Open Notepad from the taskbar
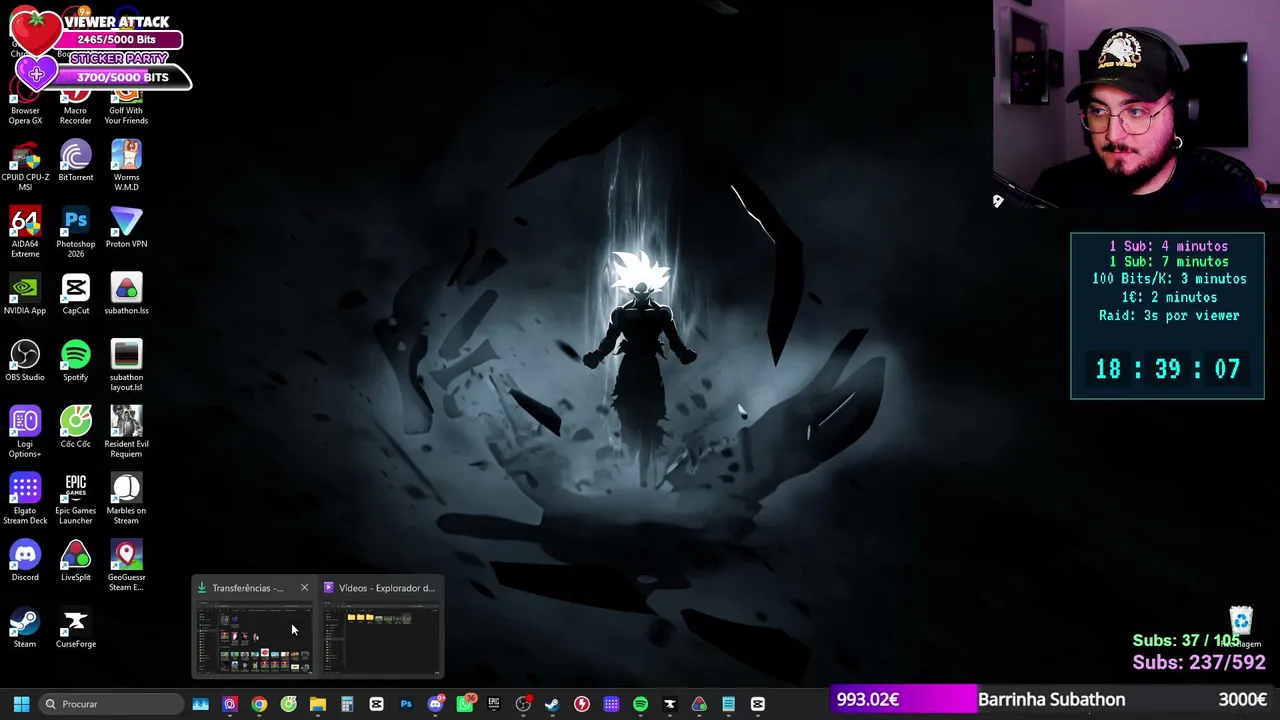The height and width of the screenshot is (720, 1280). (x=728, y=704)
